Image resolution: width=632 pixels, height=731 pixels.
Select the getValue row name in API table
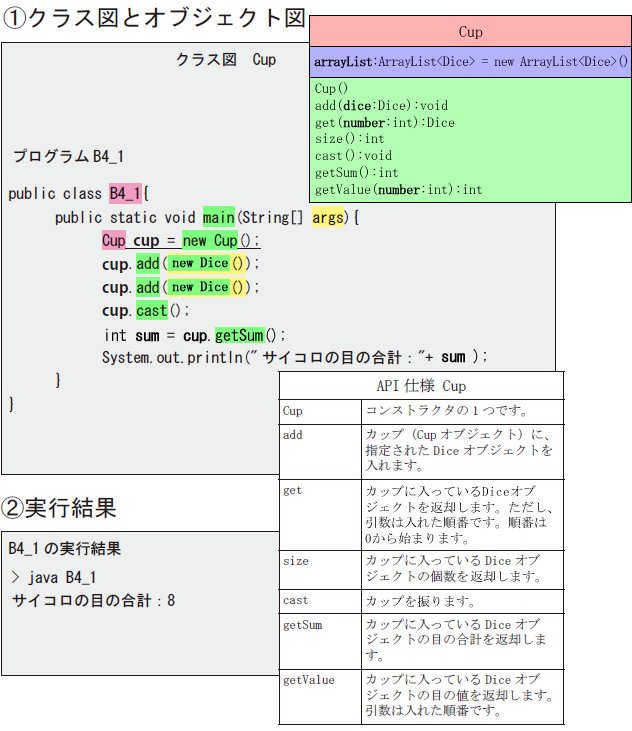click(308, 680)
